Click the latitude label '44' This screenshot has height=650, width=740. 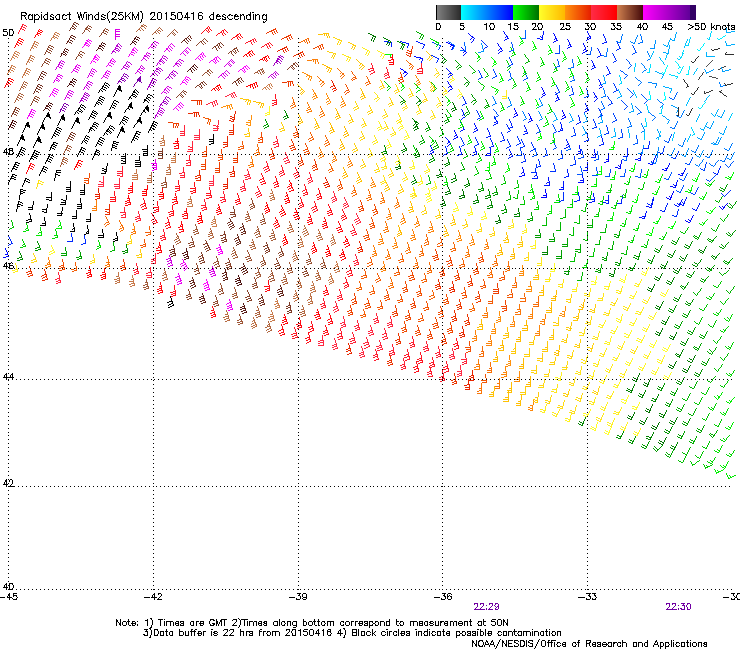click(x=8, y=377)
